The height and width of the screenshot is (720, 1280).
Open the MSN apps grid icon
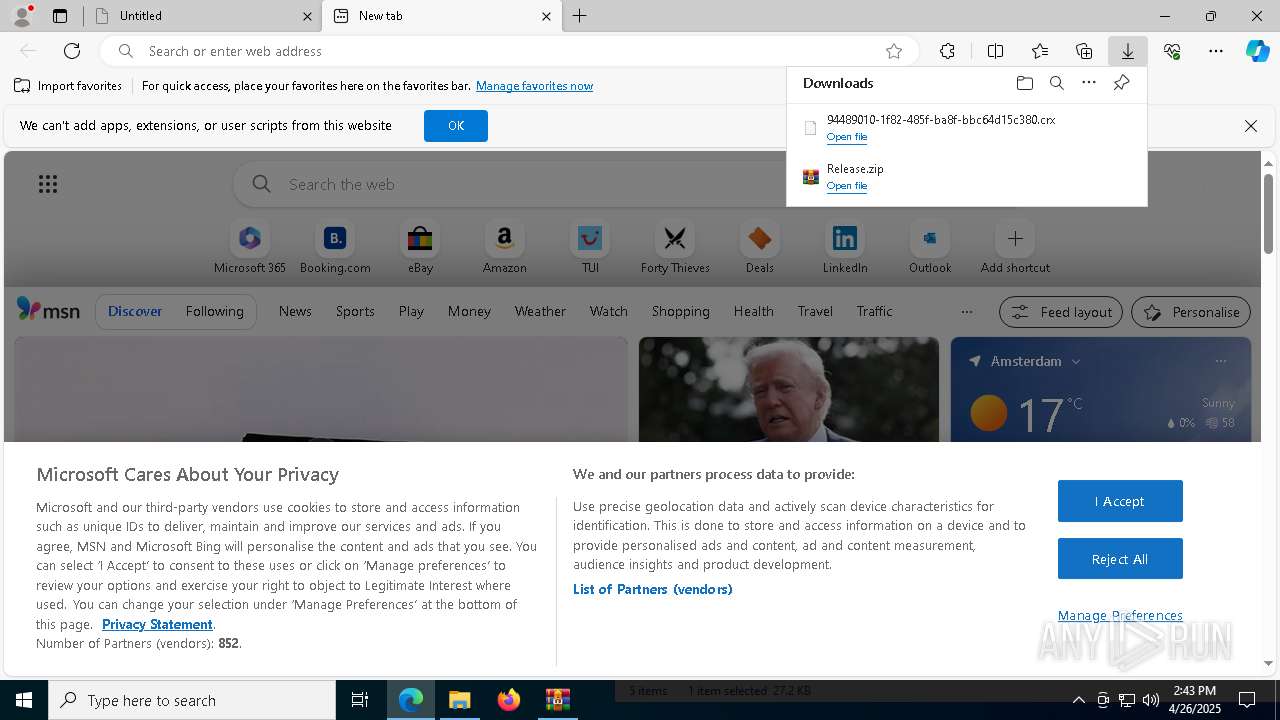coord(48,184)
